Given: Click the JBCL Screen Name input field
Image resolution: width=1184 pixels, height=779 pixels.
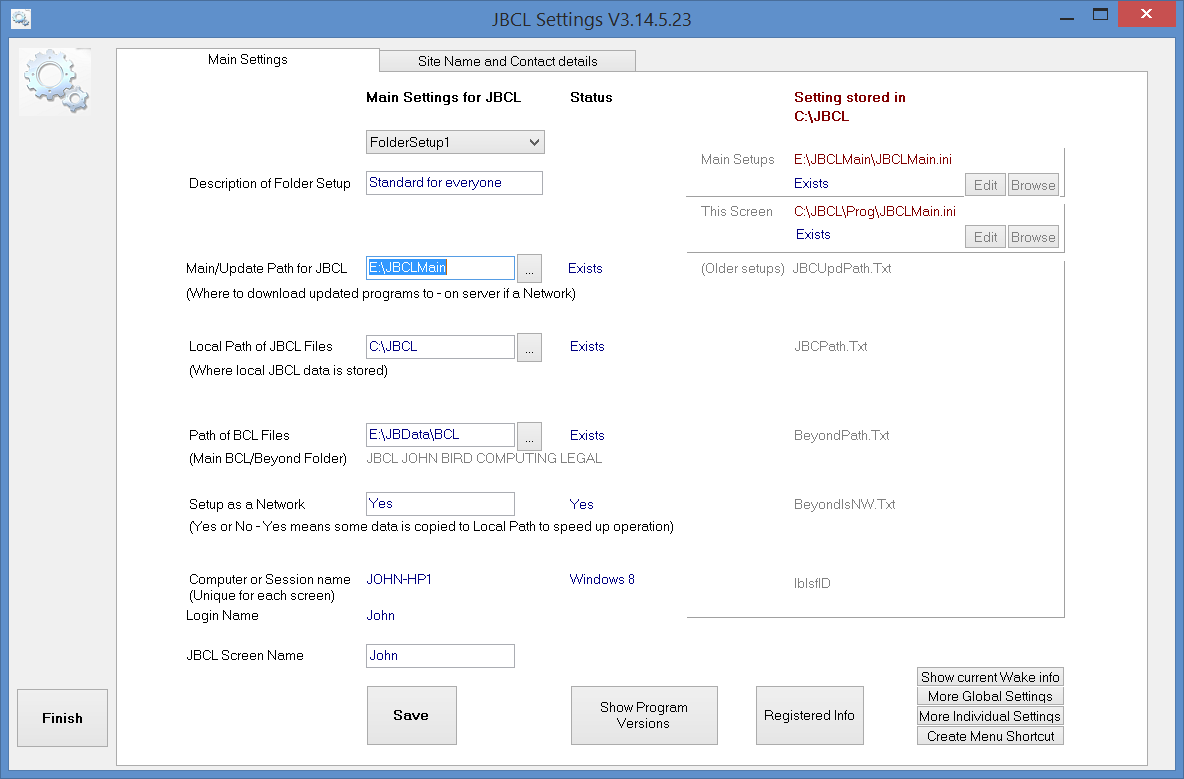Looking at the screenshot, I should [440, 655].
